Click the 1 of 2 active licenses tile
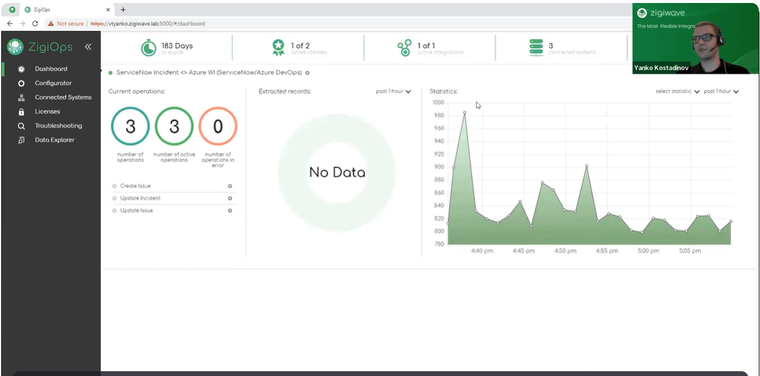This screenshot has height=376, width=760. (299, 47)
